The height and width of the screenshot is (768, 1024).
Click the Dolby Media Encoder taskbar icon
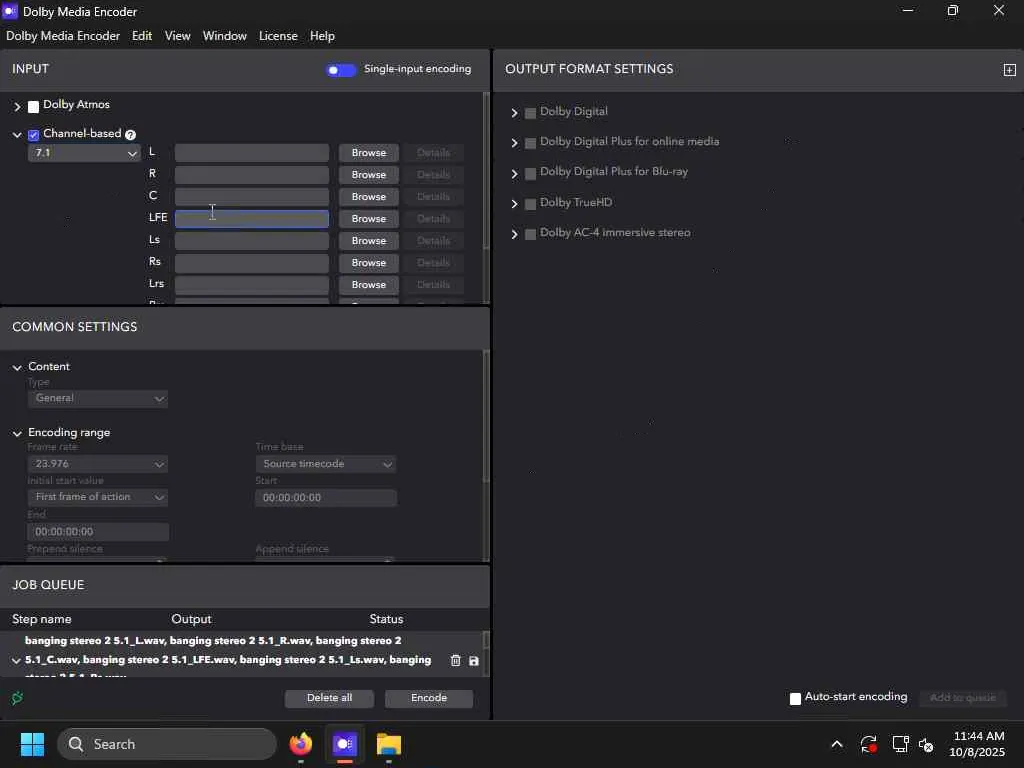[345, 744]
